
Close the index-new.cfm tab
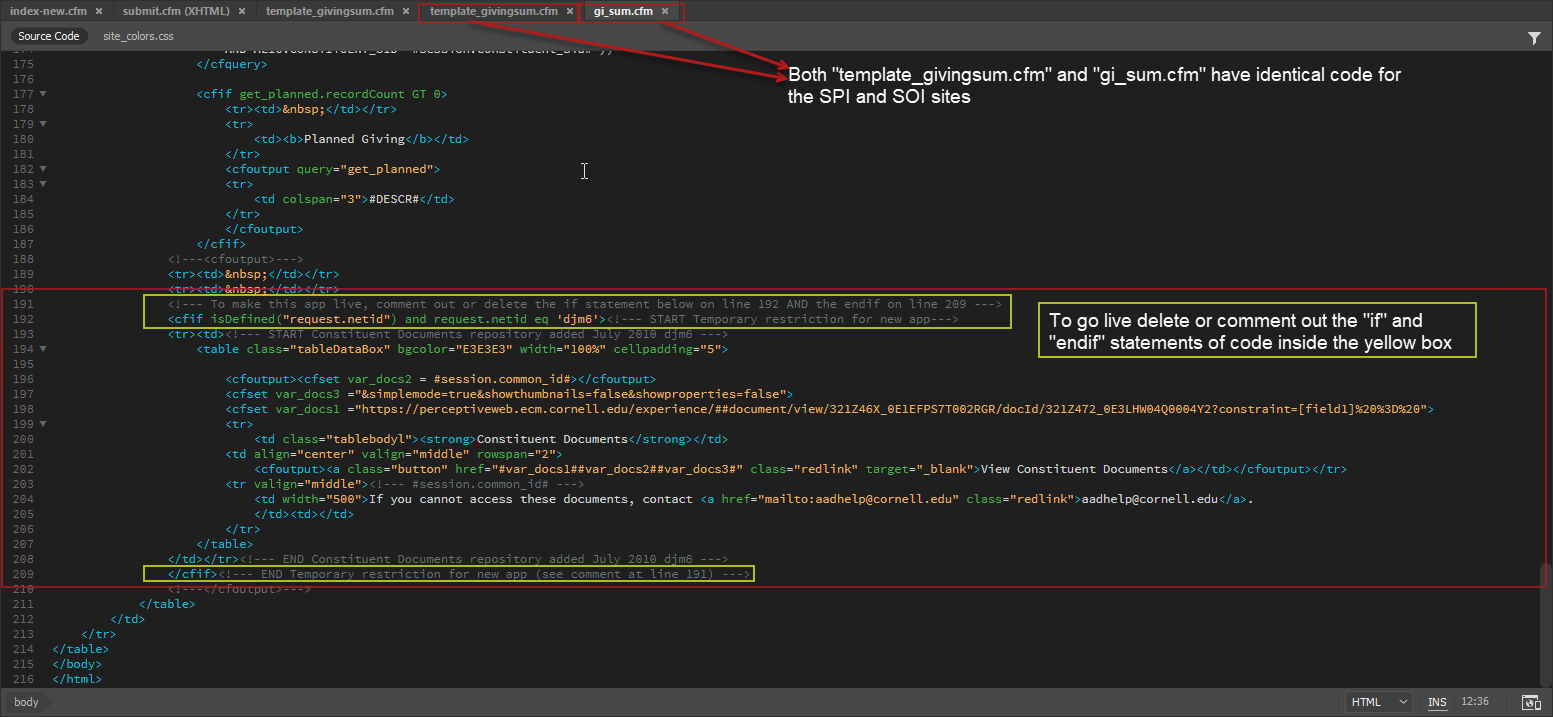[99, 11]
